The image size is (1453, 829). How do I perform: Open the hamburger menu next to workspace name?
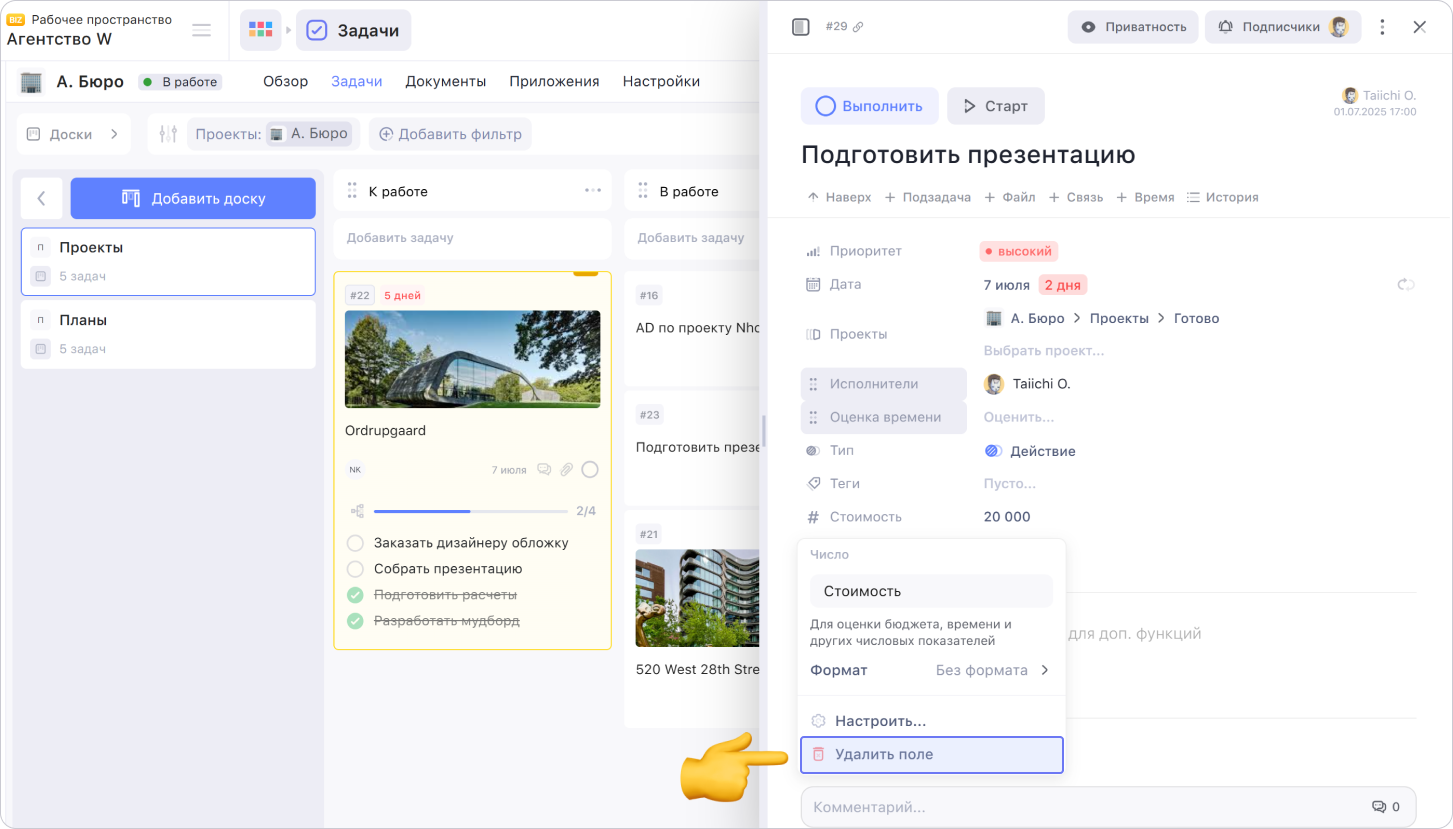pyautogui.click(x=201, y=30)
